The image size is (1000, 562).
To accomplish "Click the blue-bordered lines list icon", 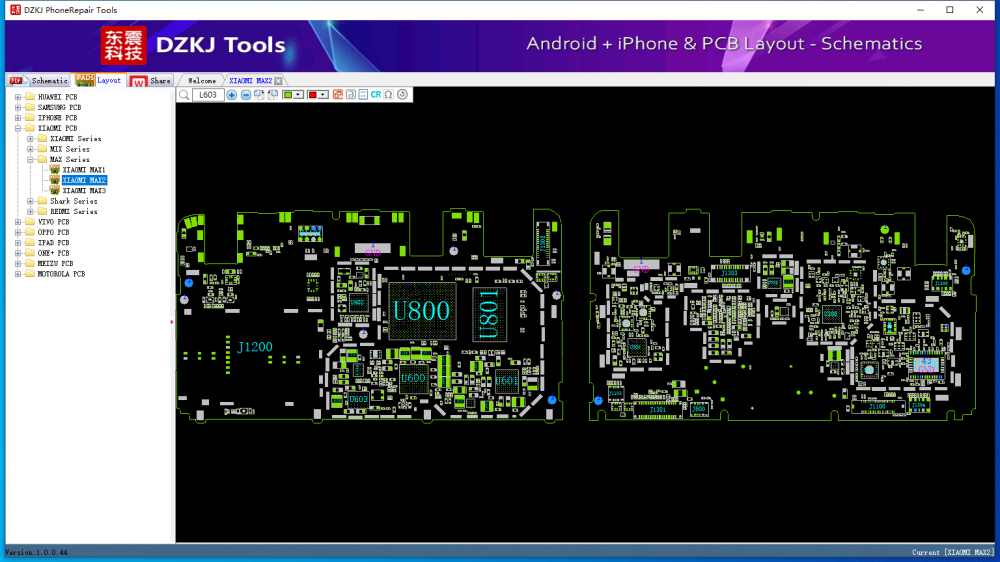I will point(363,95).
